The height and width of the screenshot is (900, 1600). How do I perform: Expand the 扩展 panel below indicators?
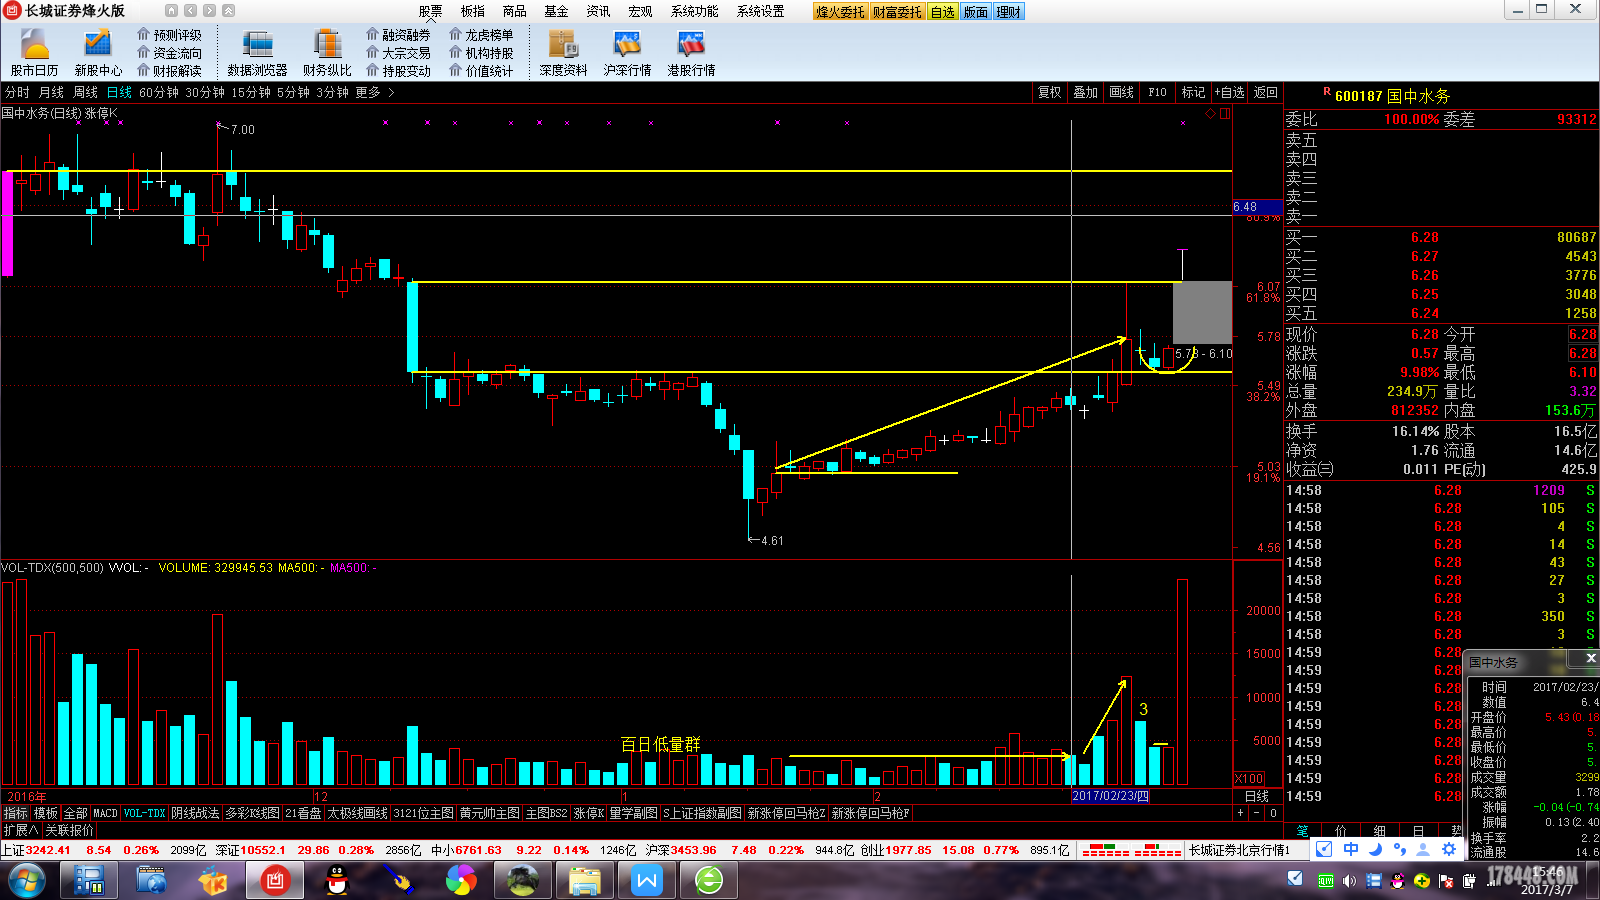(x=21, y=830)
